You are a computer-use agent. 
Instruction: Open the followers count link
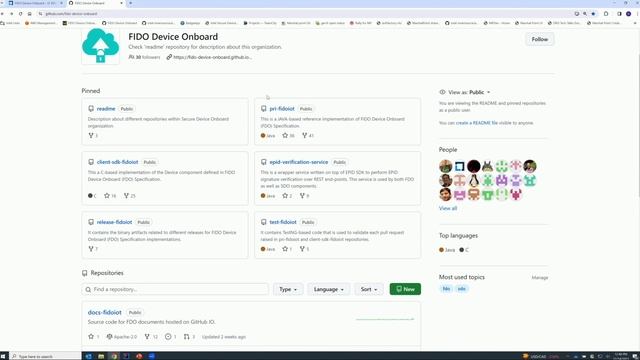pos(144,57)
